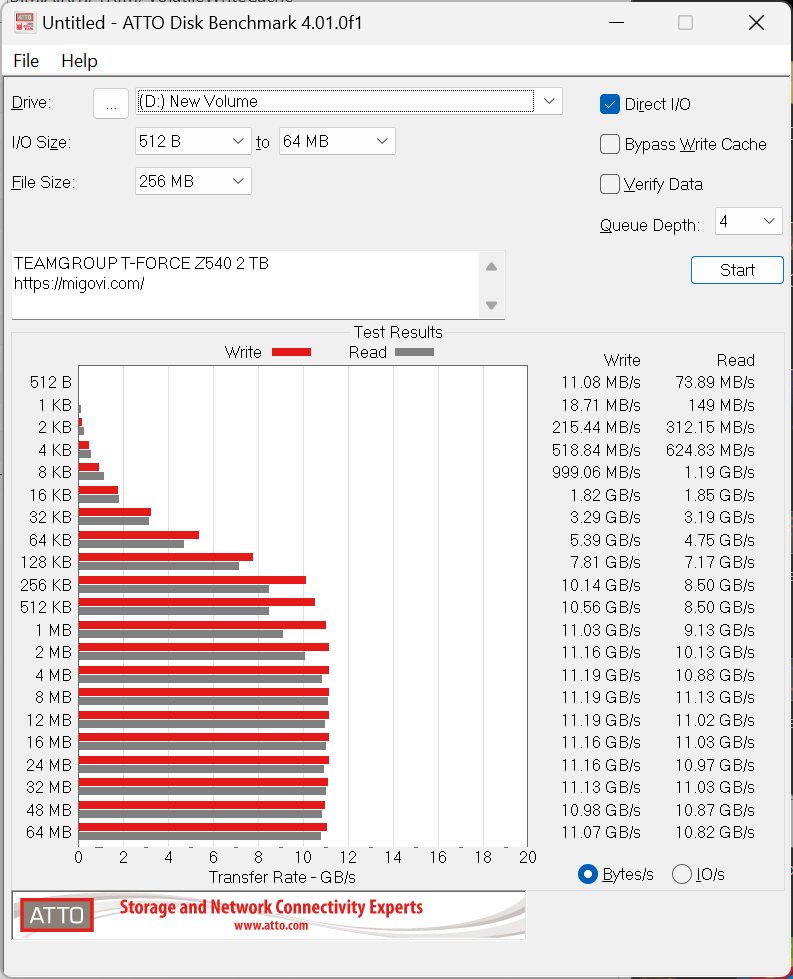
Task: Open the www.atto.com link in the banner
Action: pyautogui.click(x=271, y=925)
